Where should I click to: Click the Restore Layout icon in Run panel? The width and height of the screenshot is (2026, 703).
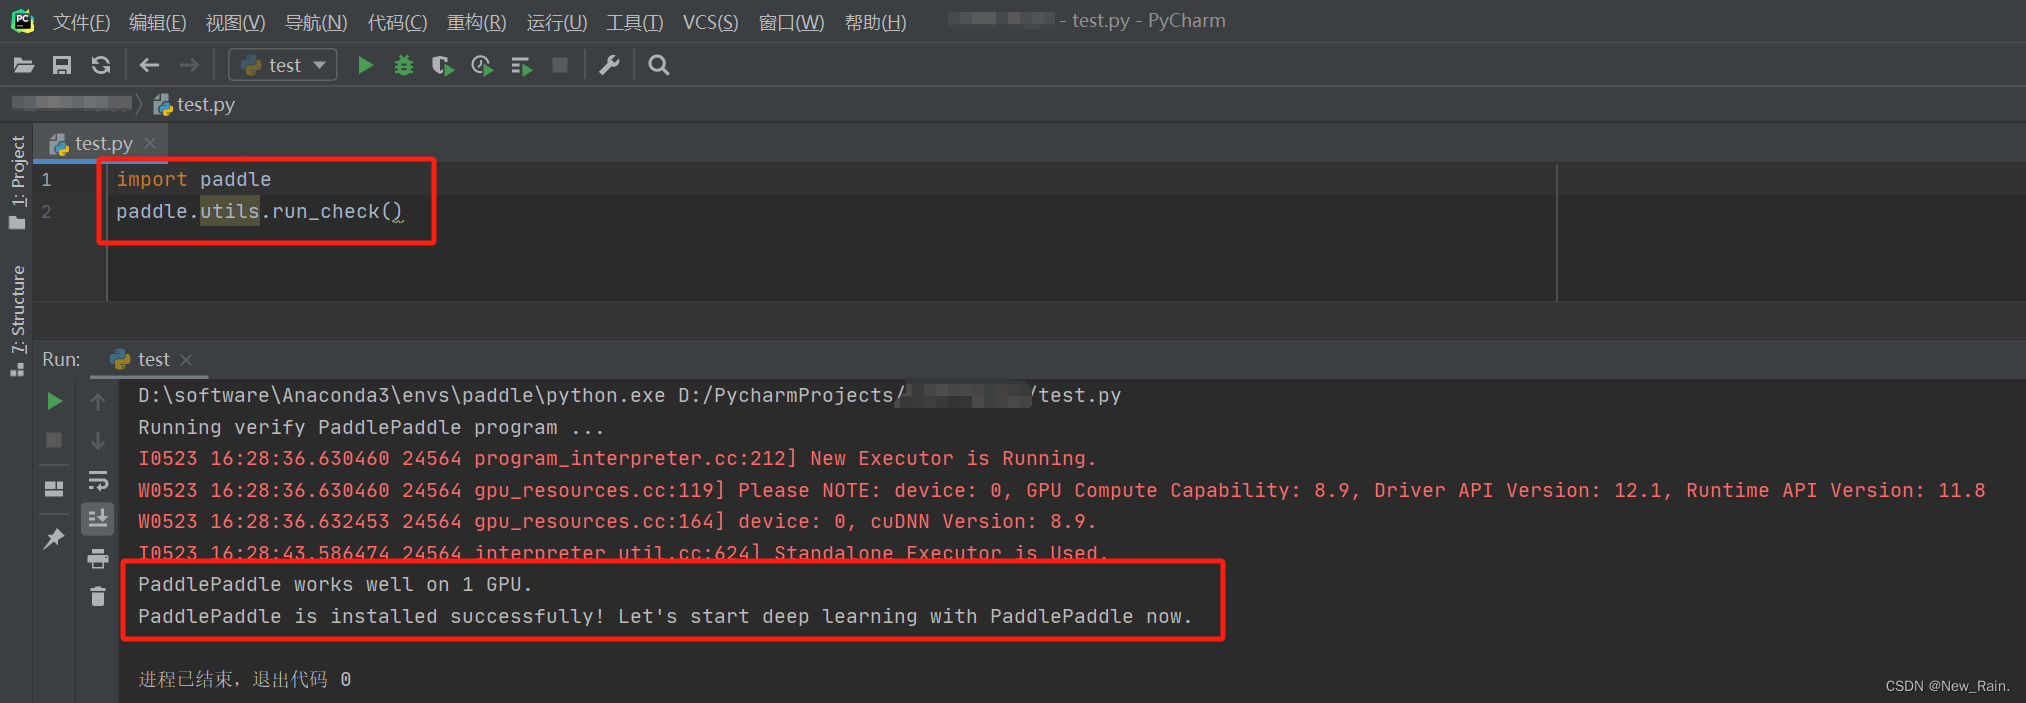(54, 489)
